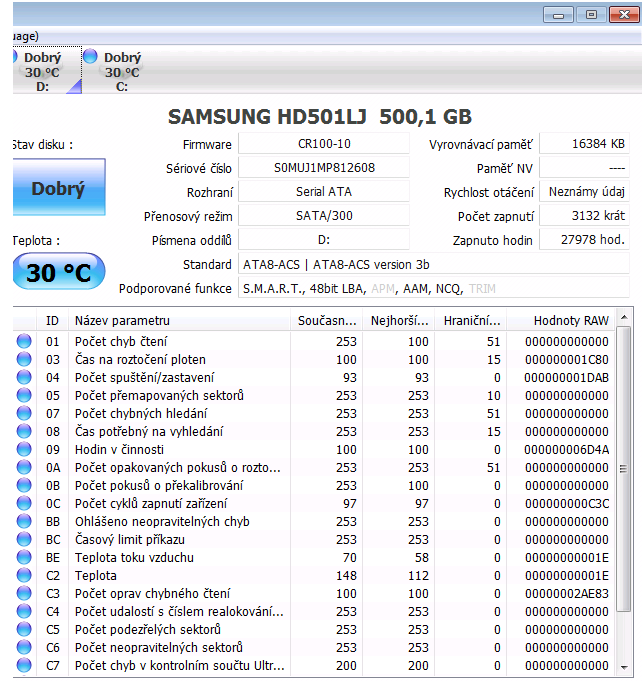Select the D: drive Dobrý tab
Screen dimensions: 642x681
point(47,70)
